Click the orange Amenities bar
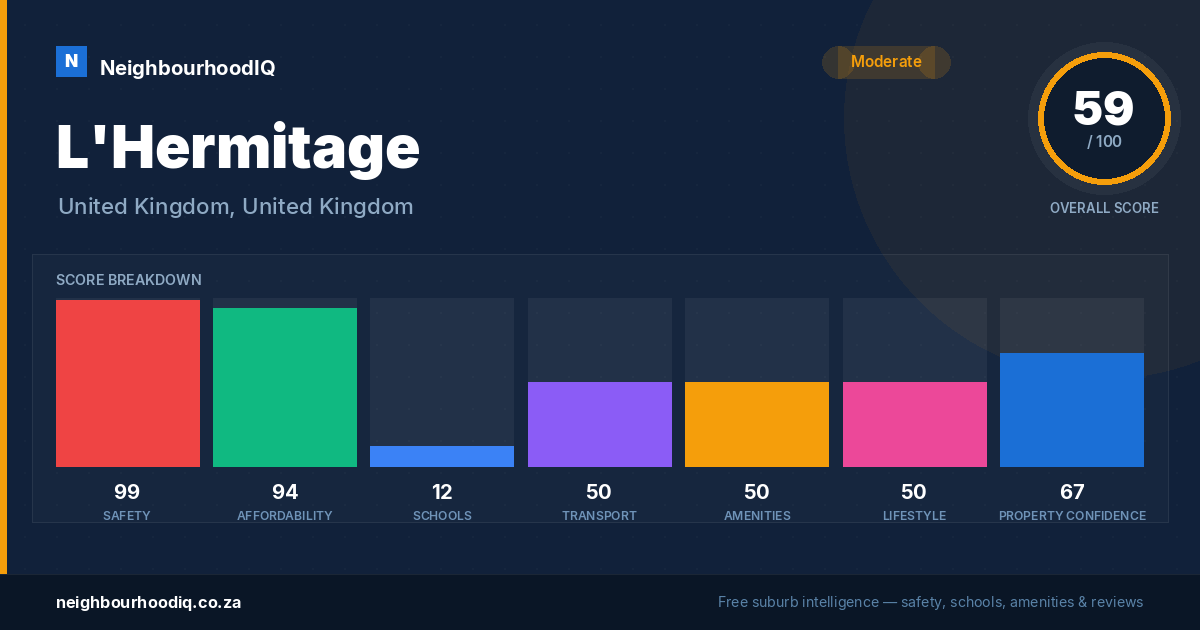This screenshot has height=630, width=1200. pos(757,424)
